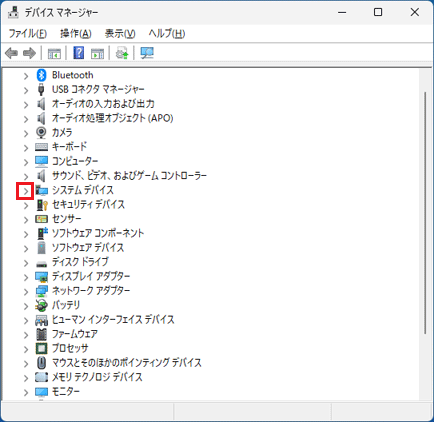The height and width of the screenshot is (422, 434).
Task: Click the blue Help question mark icon
Action: [x=79, y=53]
